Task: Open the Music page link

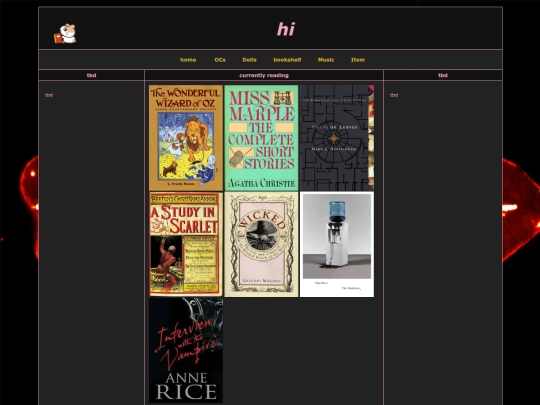Action: pyautogui.click(x=326, y=60)
